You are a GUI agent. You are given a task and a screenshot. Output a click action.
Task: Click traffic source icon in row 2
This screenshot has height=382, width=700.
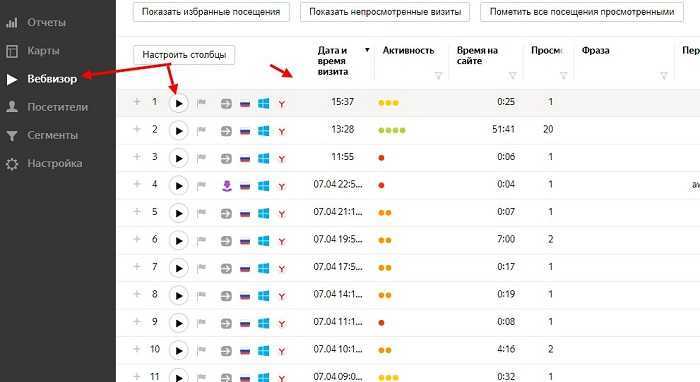226,131
